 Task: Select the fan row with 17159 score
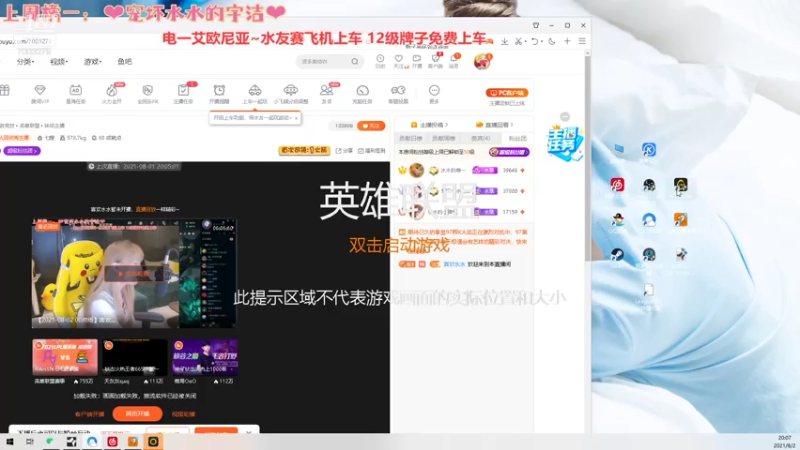[x=462, y=211]
